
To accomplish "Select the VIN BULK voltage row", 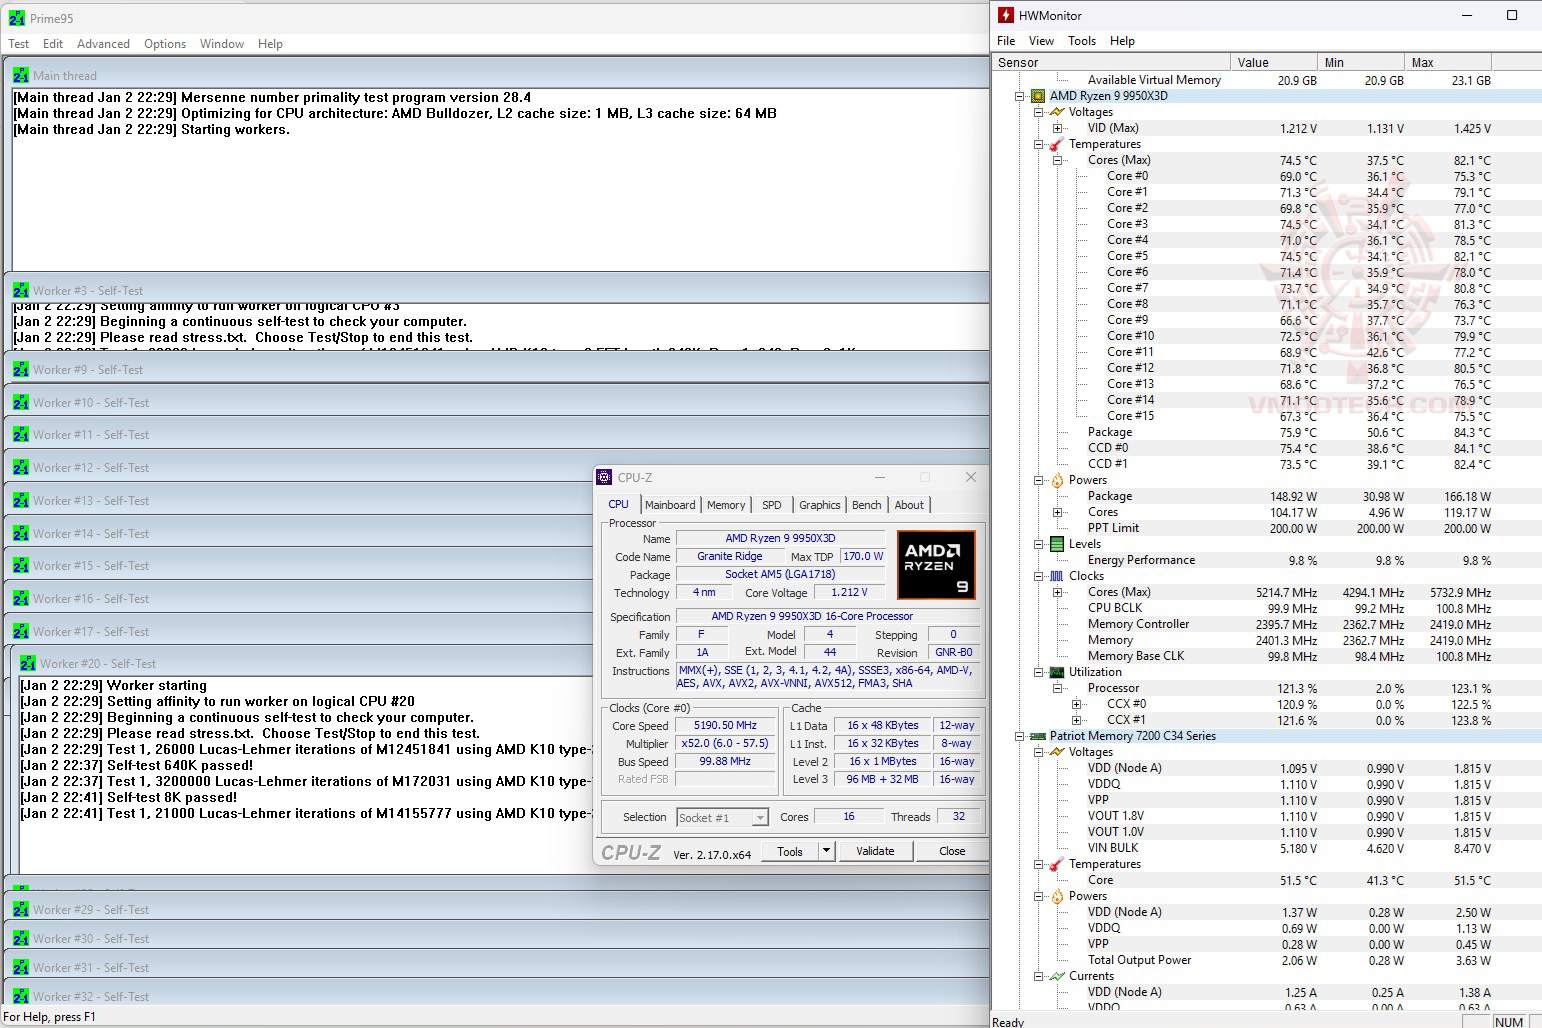I will point(1289,848).
